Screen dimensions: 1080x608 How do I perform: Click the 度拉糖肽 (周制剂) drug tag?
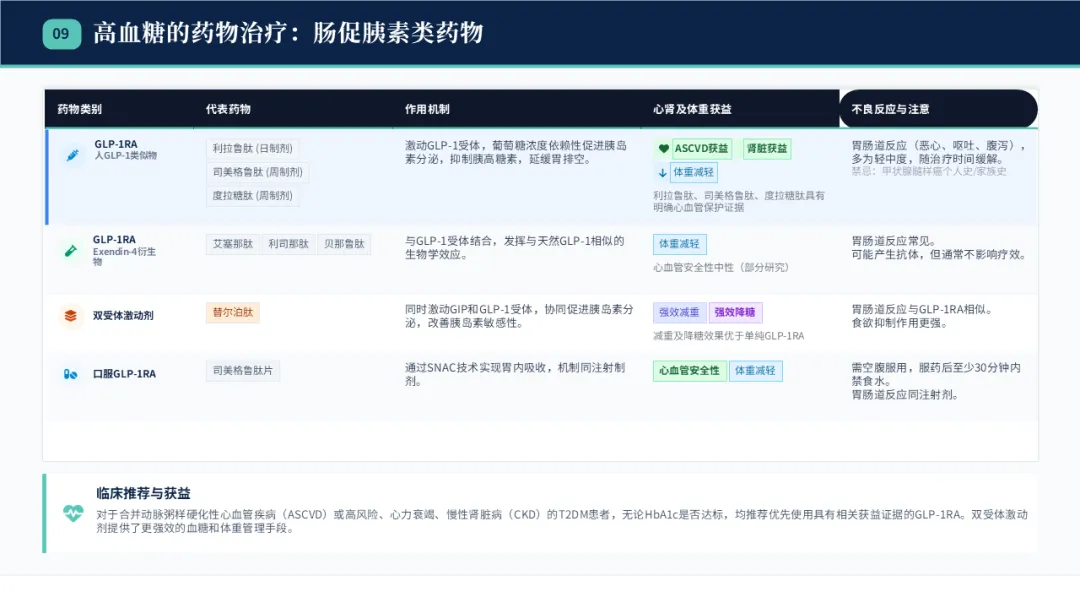pos(252,196)
